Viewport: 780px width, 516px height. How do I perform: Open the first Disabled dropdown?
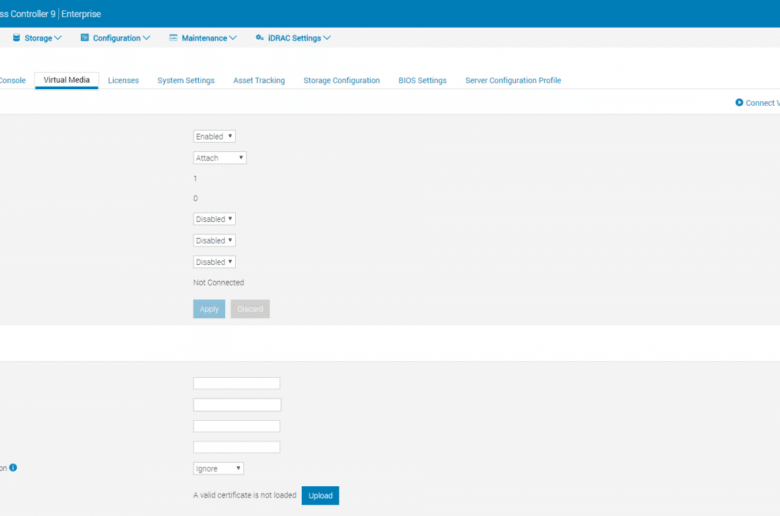click(214, 219)
